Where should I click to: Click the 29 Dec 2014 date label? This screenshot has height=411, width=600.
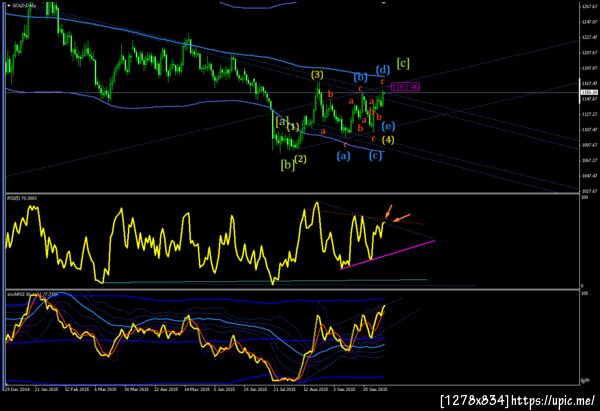17,389
